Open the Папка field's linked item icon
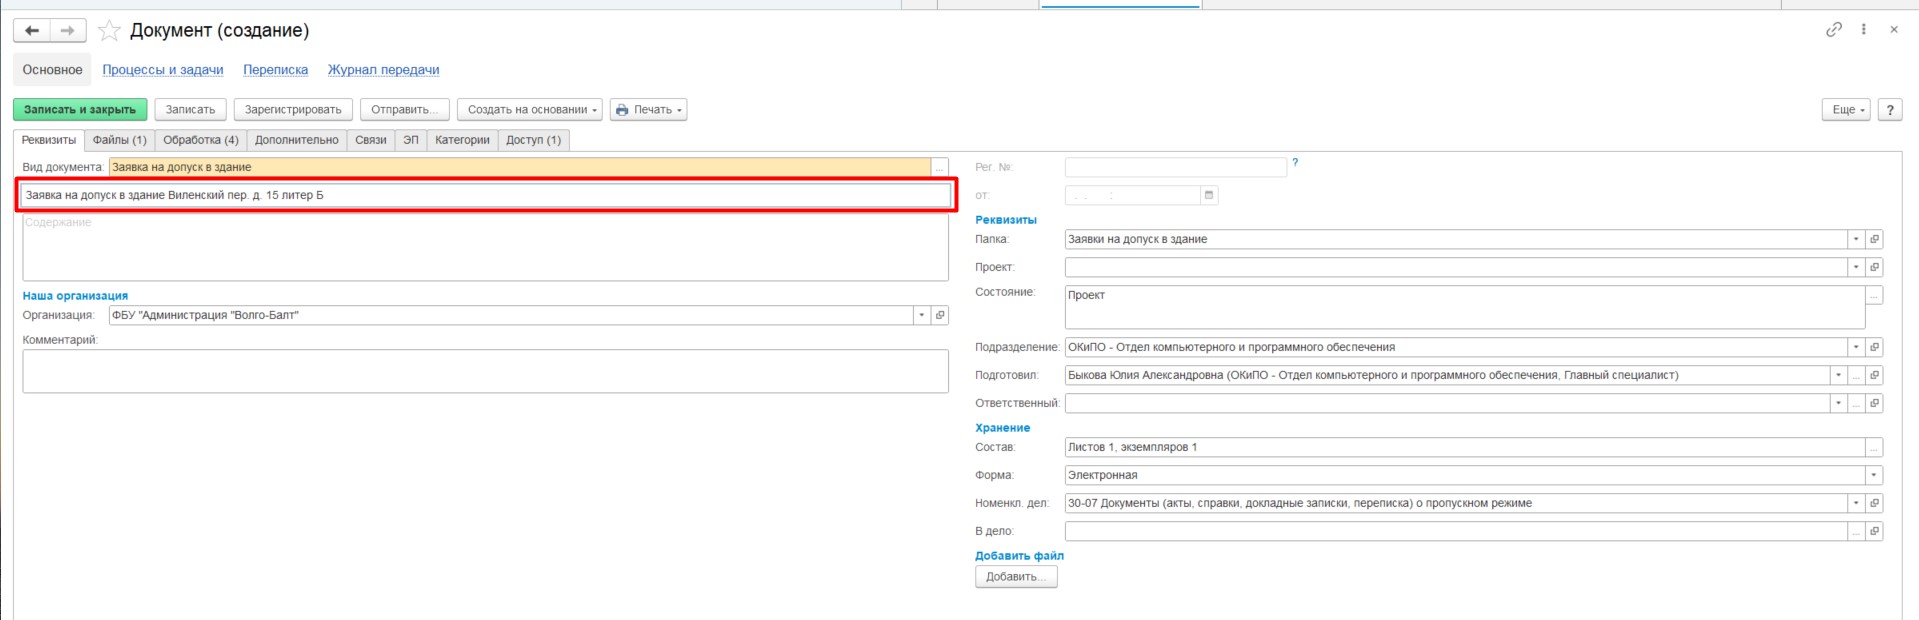 point(1874,239)
